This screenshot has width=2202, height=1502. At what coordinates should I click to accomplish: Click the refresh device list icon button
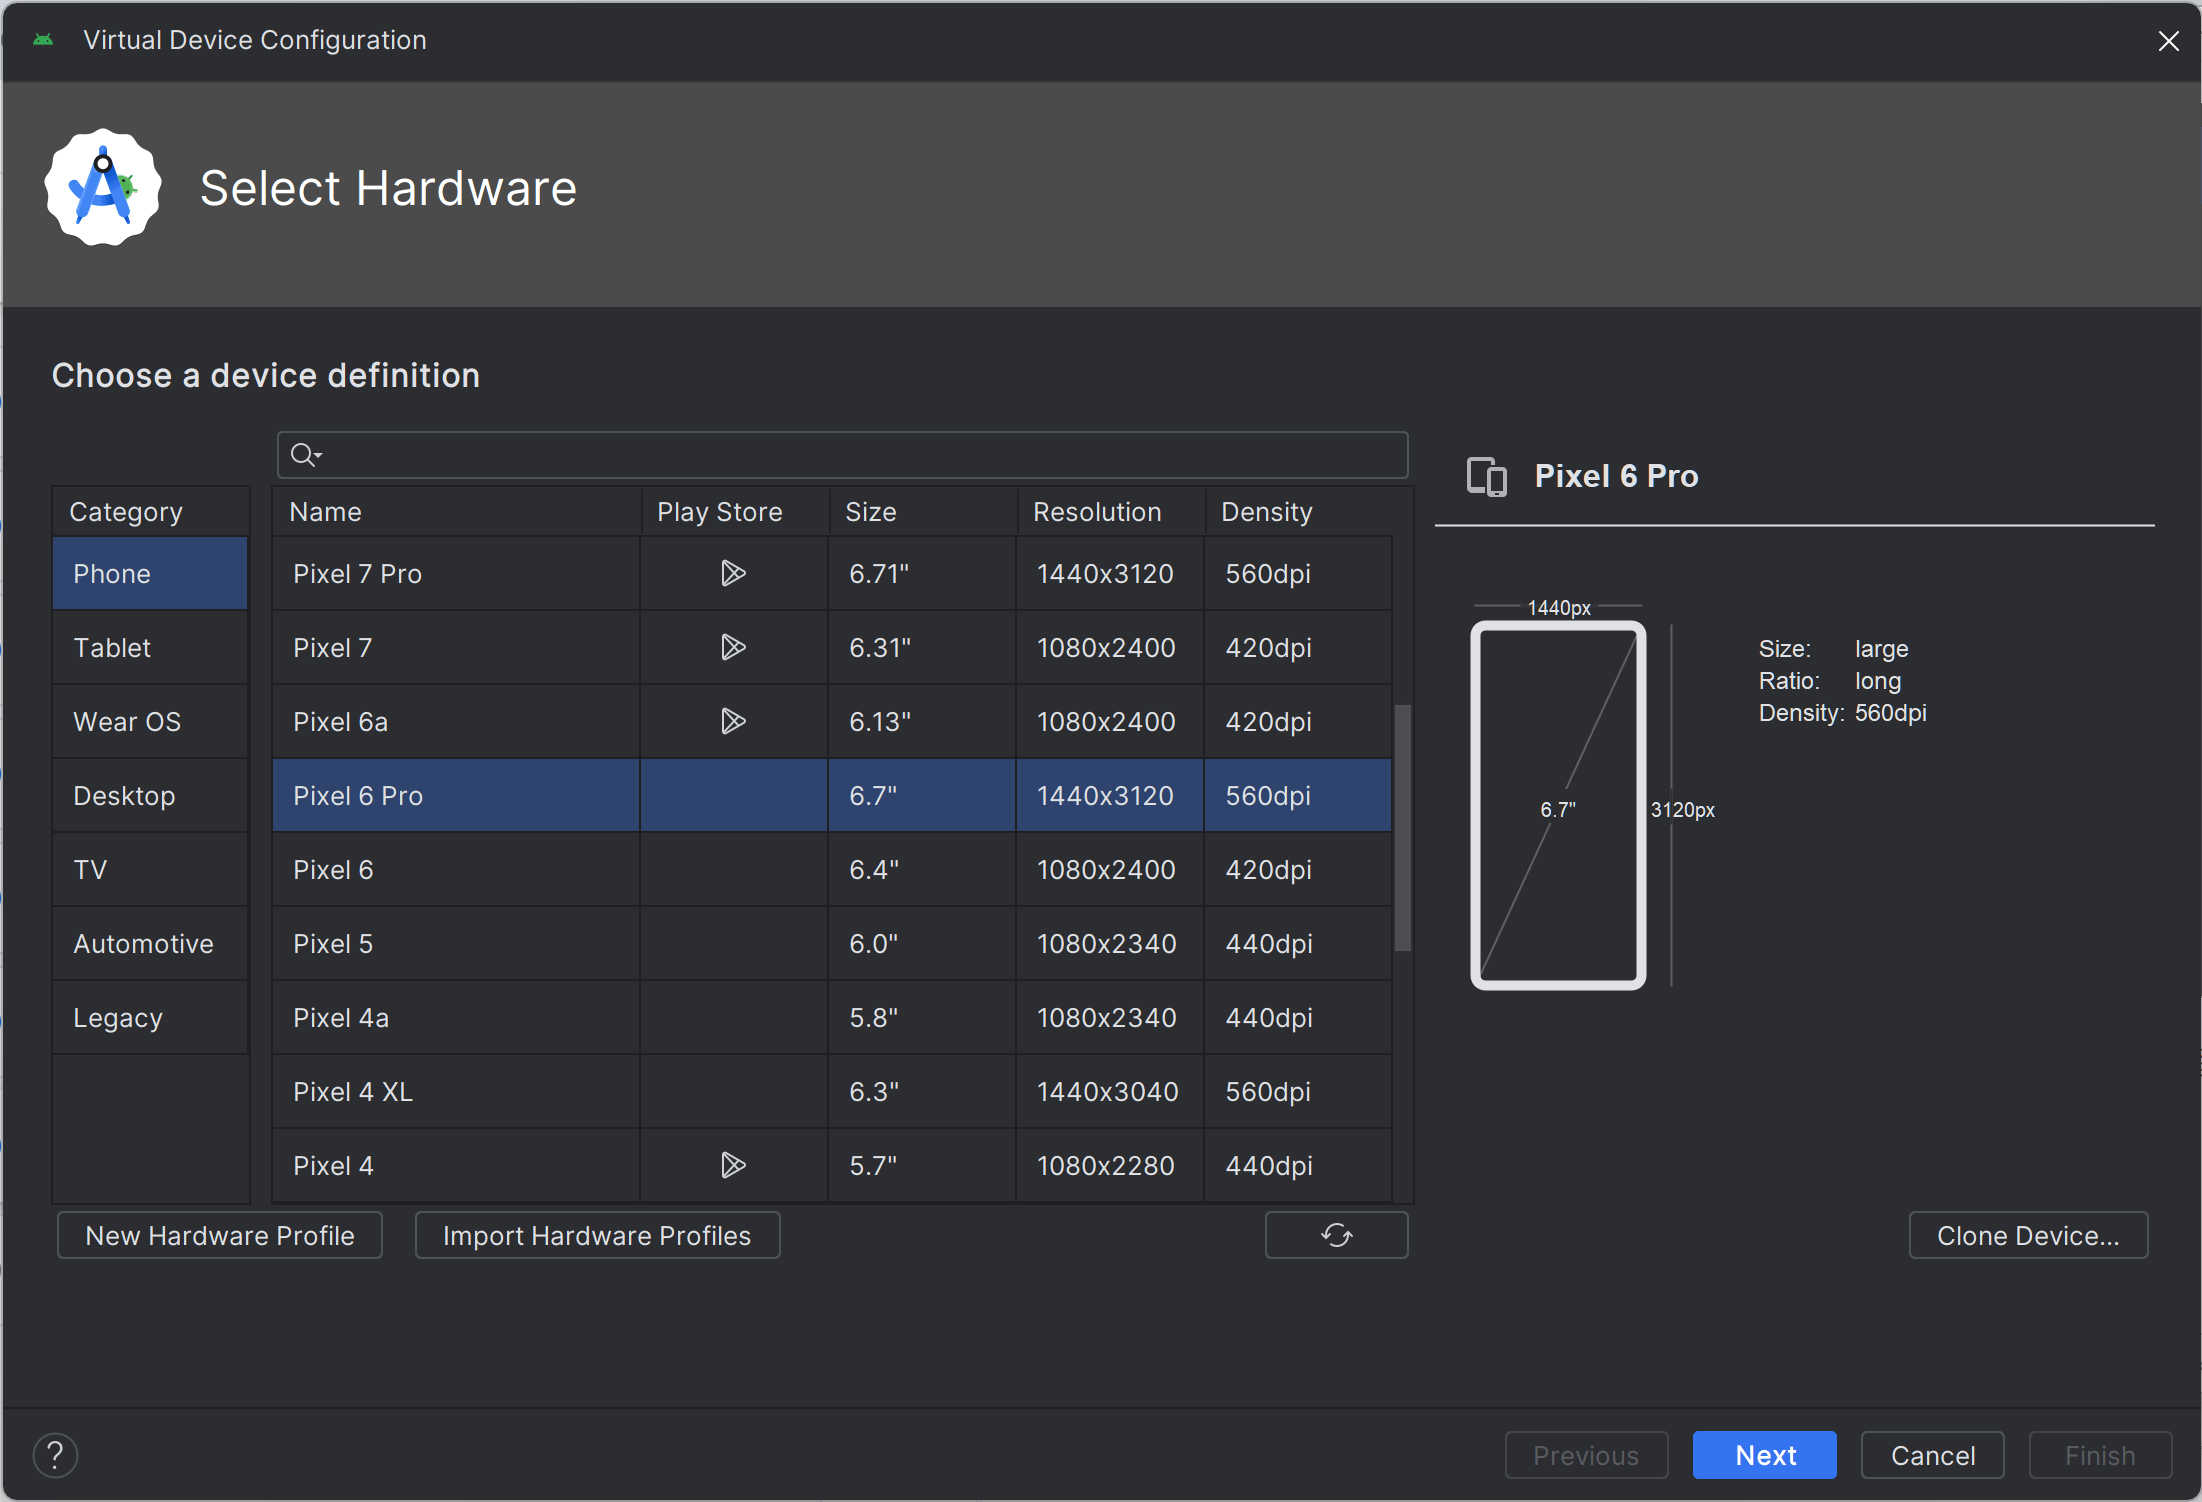[x=1336, y=1235]
